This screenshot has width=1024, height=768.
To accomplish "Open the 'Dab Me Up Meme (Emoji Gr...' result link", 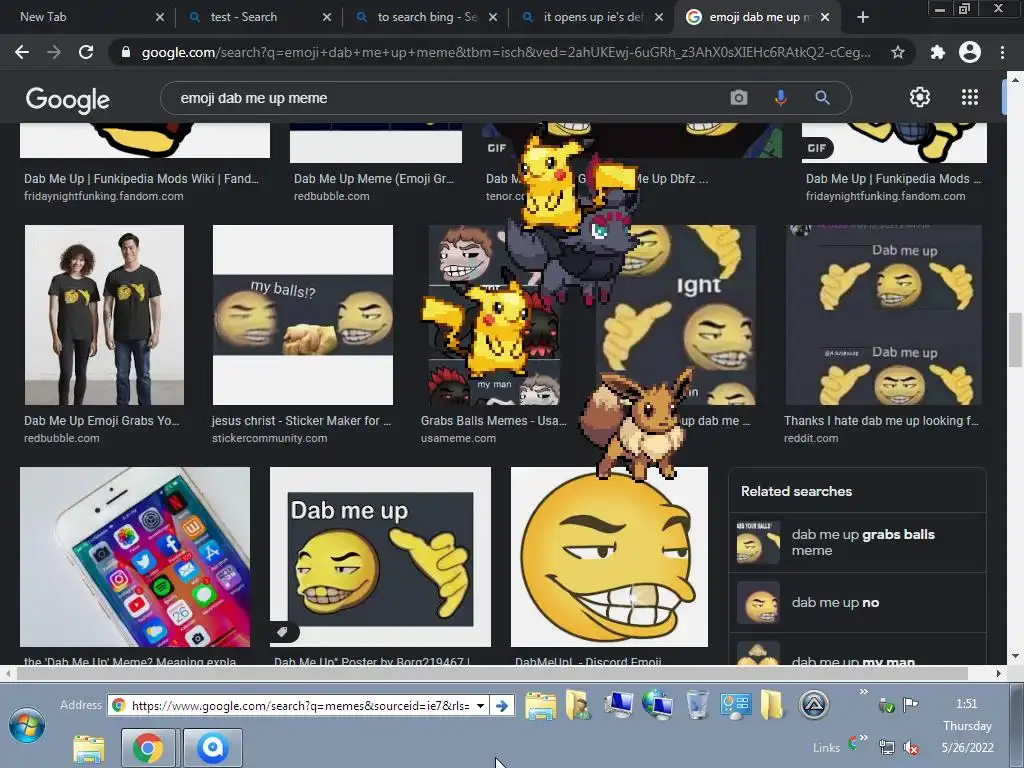I will pyautogui.click(x=374, y=178).
